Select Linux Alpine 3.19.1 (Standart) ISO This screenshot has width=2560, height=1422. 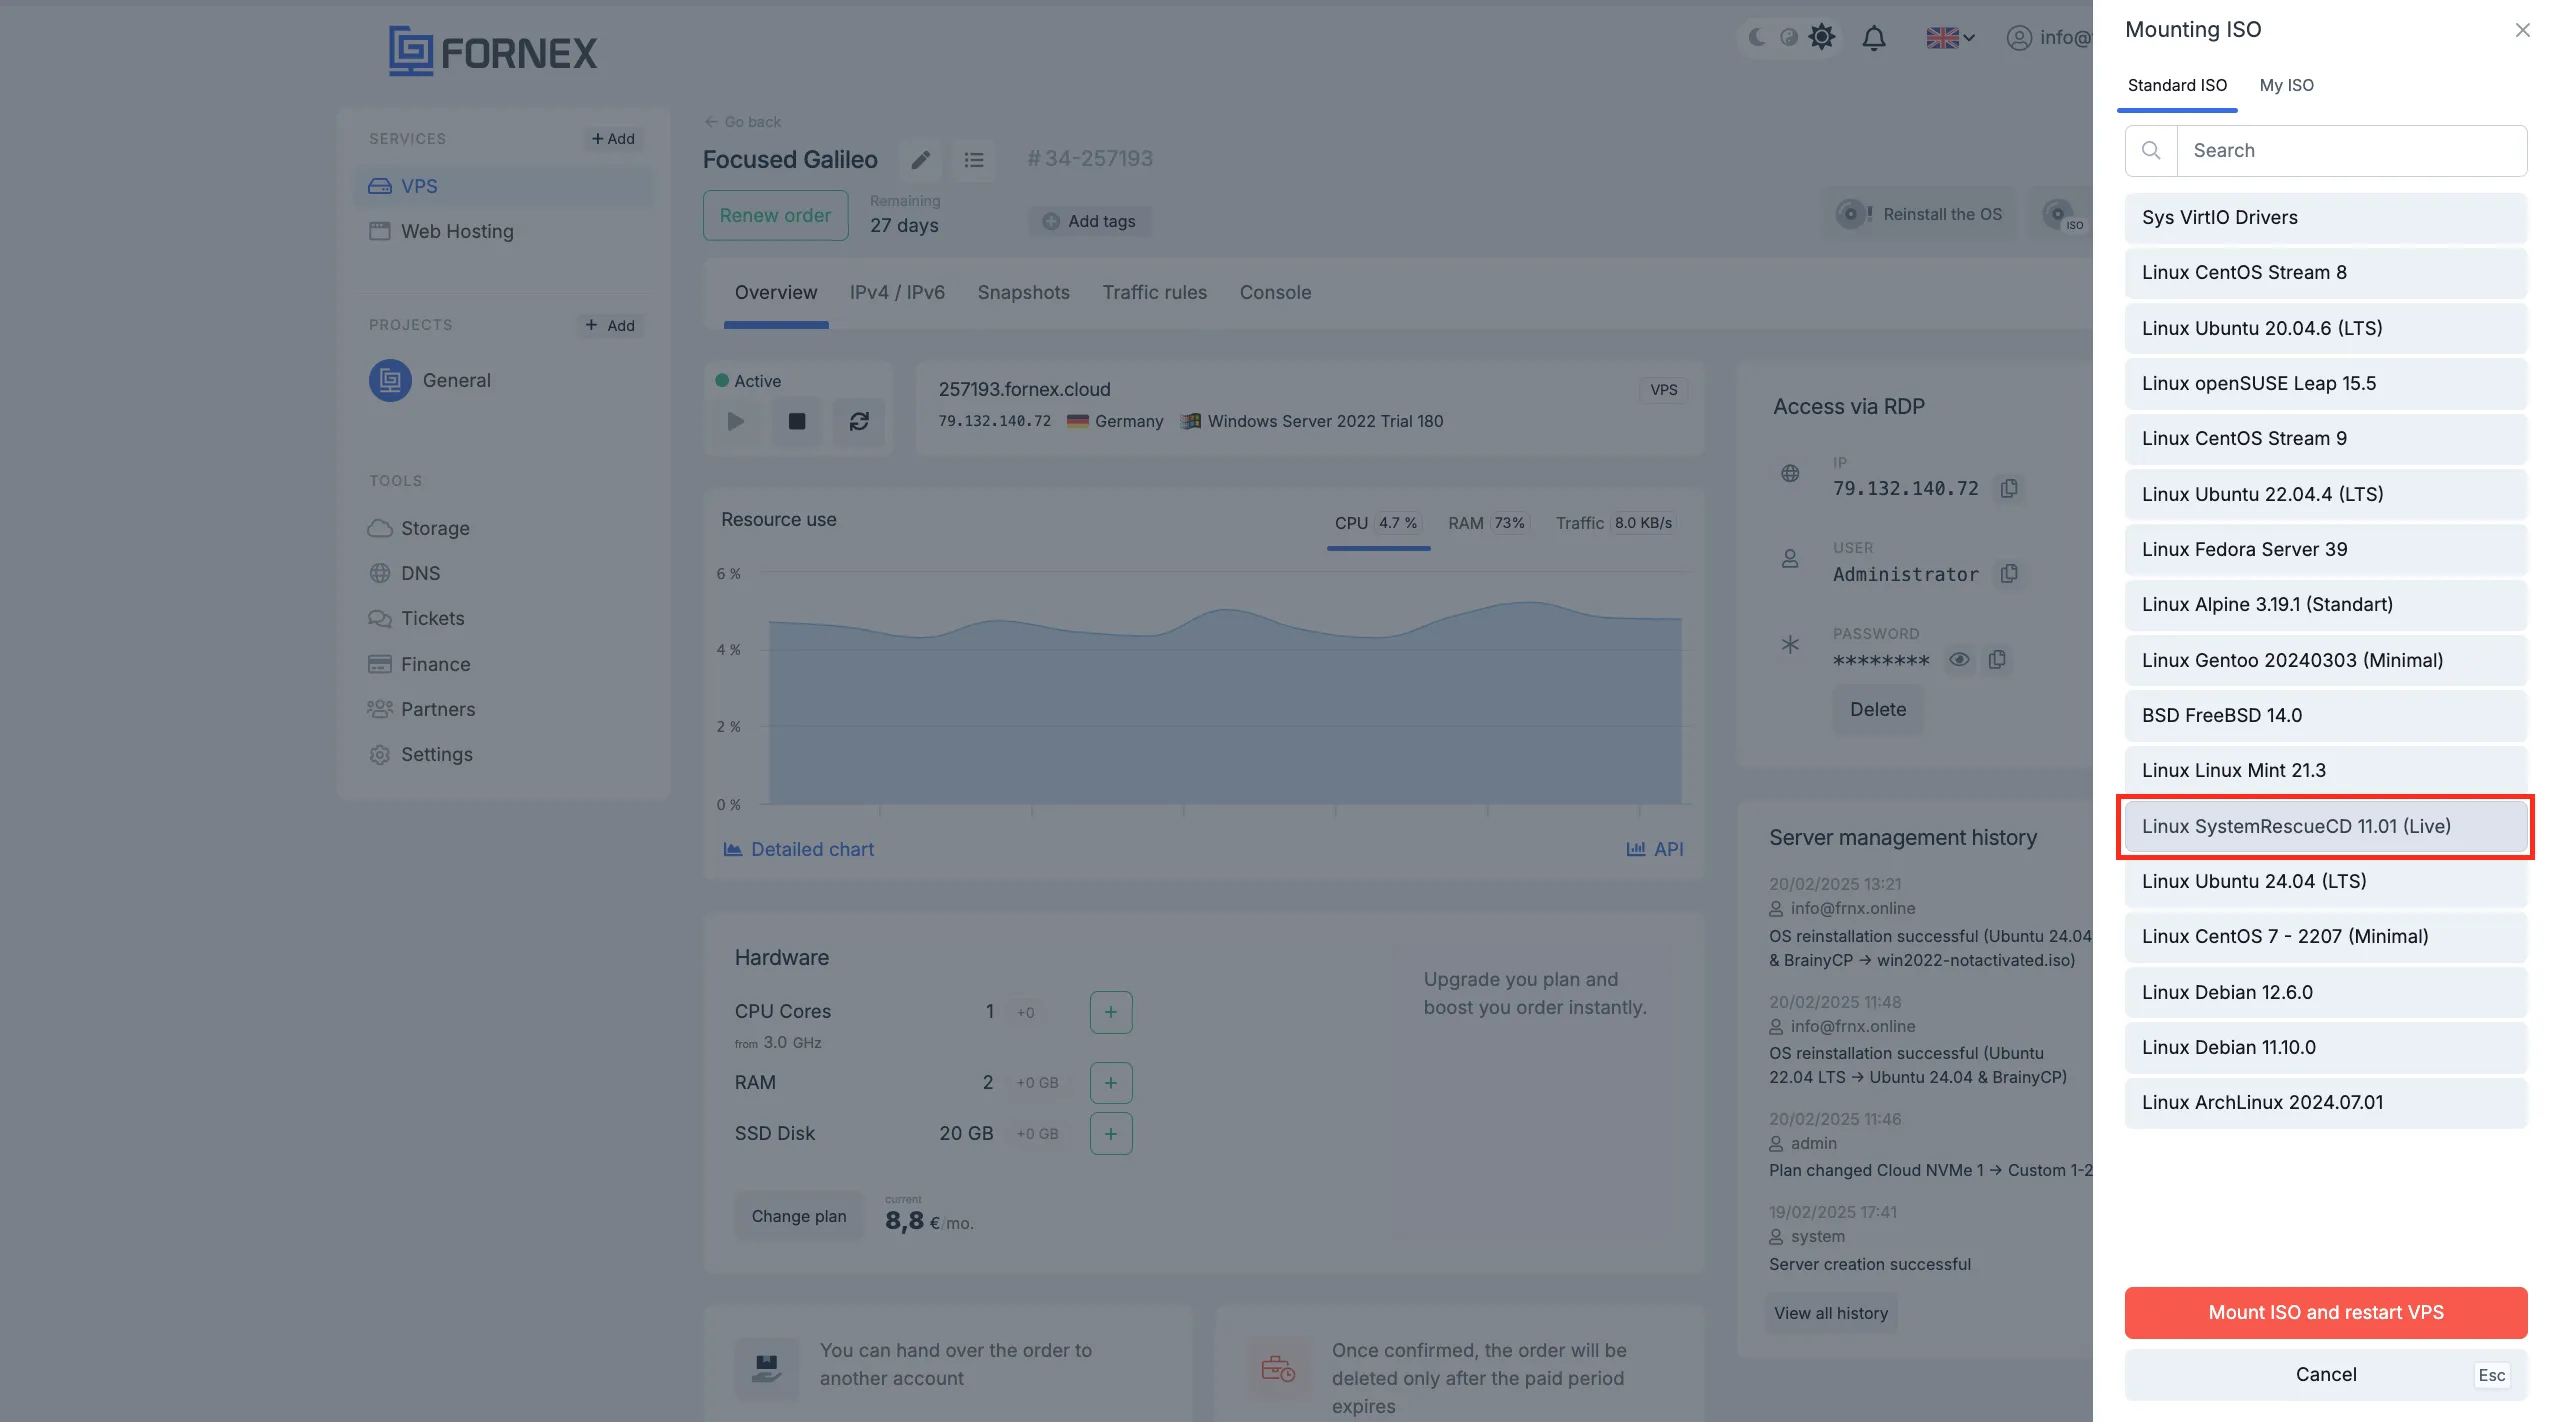[2326, 604]
